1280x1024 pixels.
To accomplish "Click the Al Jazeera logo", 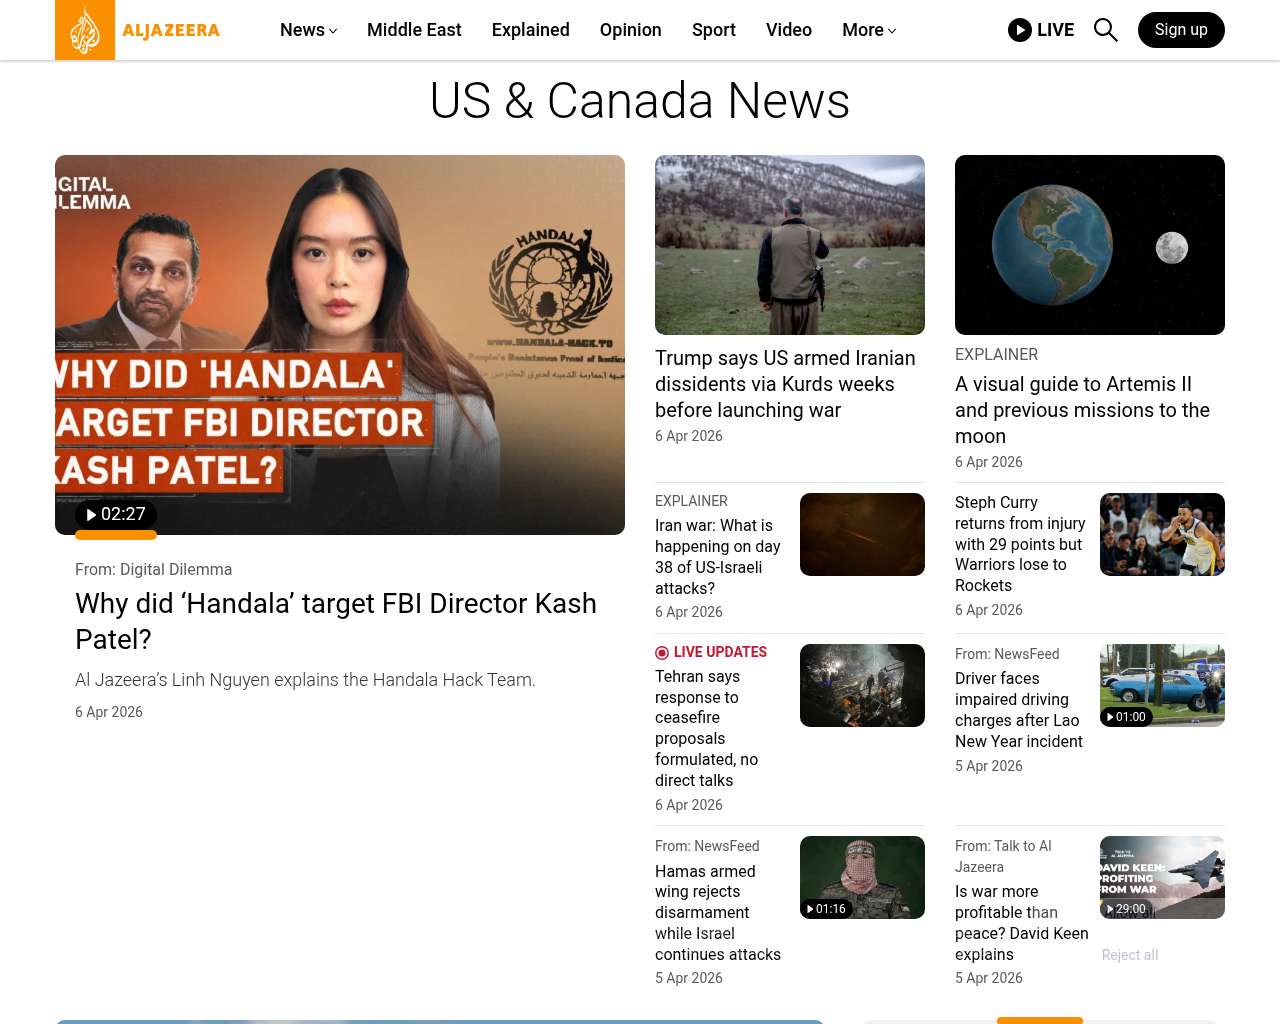I will pos(138,30).
